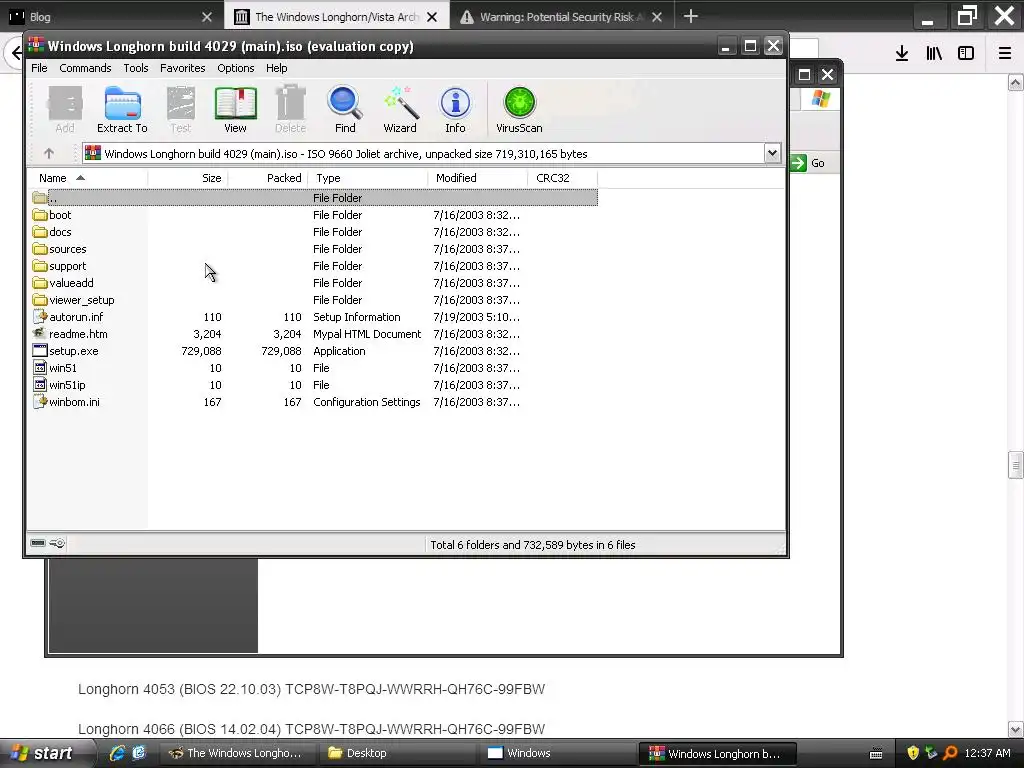The width and height of the screenshot is (1024, 768).
Task: Open the browser library icon
Action: pyautogui.click(x=934, y=54)
